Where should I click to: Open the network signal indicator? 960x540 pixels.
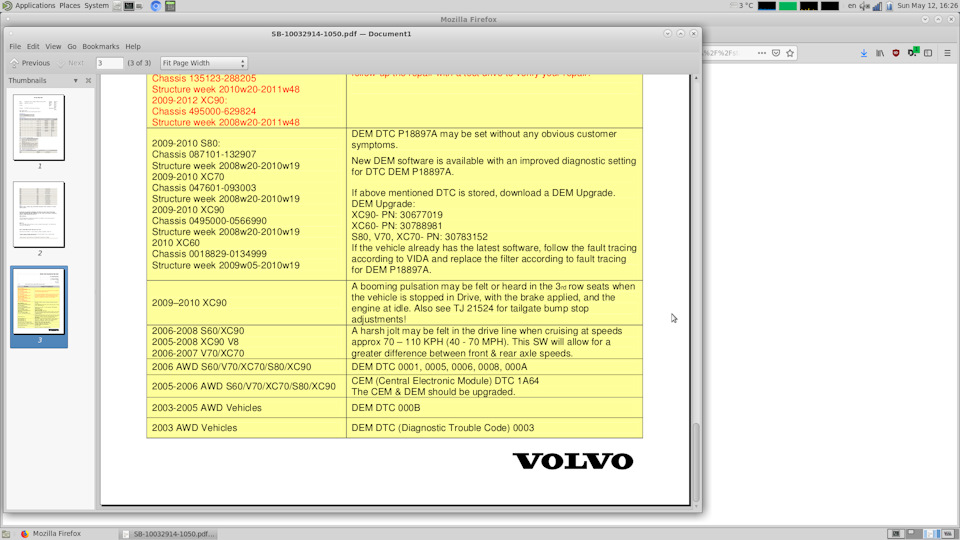[x=877, y=6]
